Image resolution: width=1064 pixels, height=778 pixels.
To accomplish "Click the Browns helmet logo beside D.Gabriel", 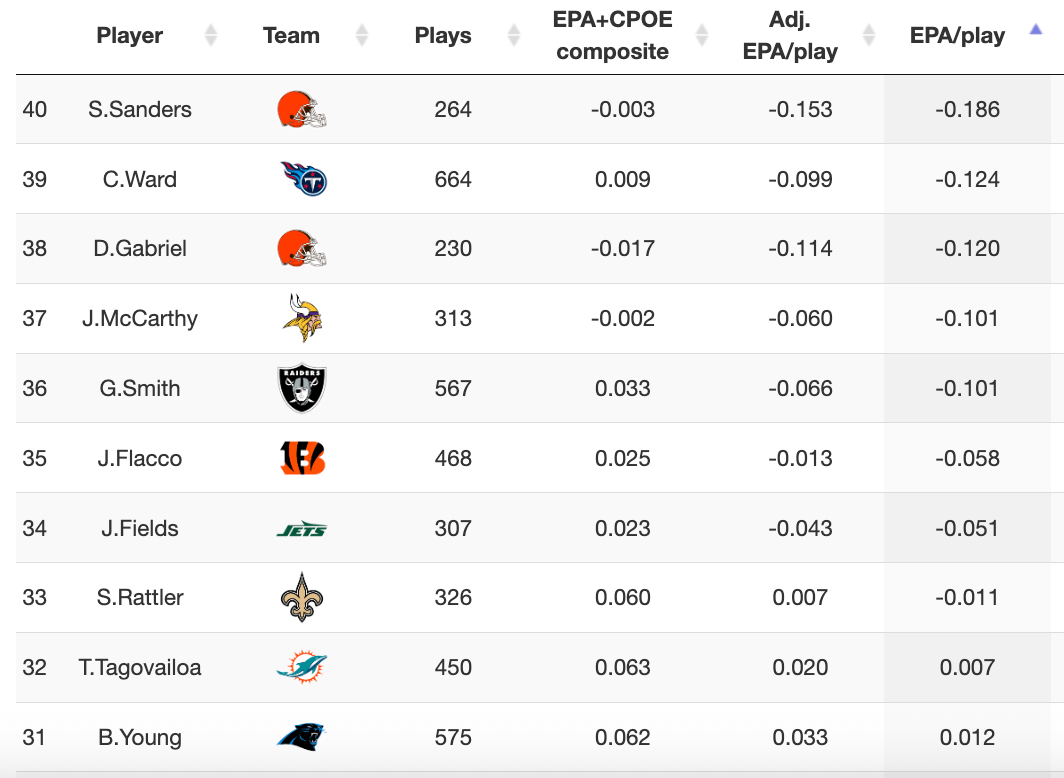I will (301, 248).
